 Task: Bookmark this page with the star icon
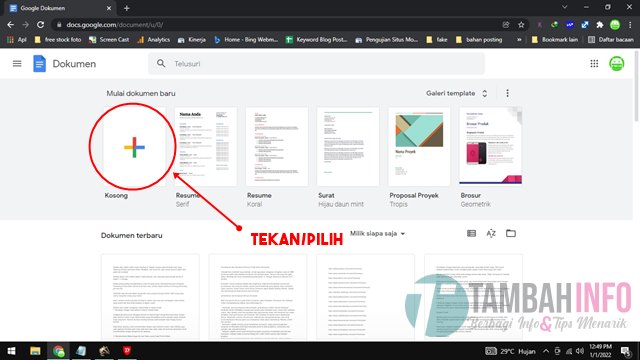tap(521, 25)
